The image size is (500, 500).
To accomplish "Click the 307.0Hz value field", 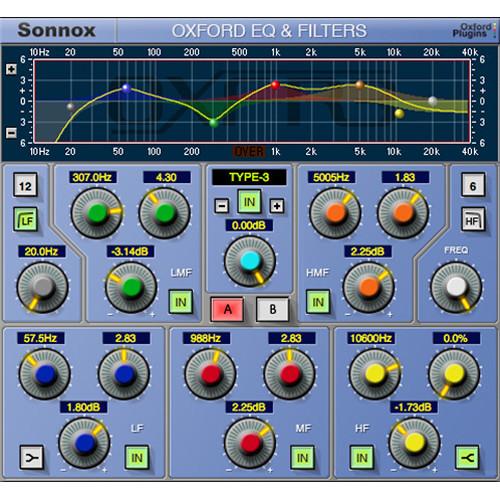I will click(93, 177).
